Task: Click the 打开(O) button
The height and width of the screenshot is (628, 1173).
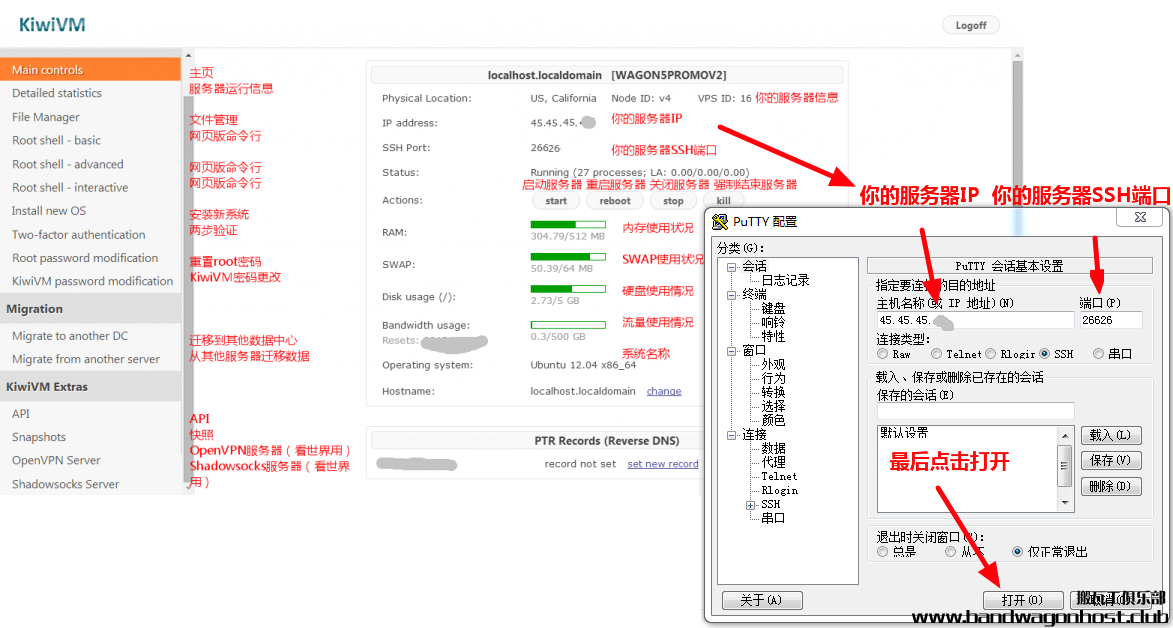Action: coord(1023,600)
